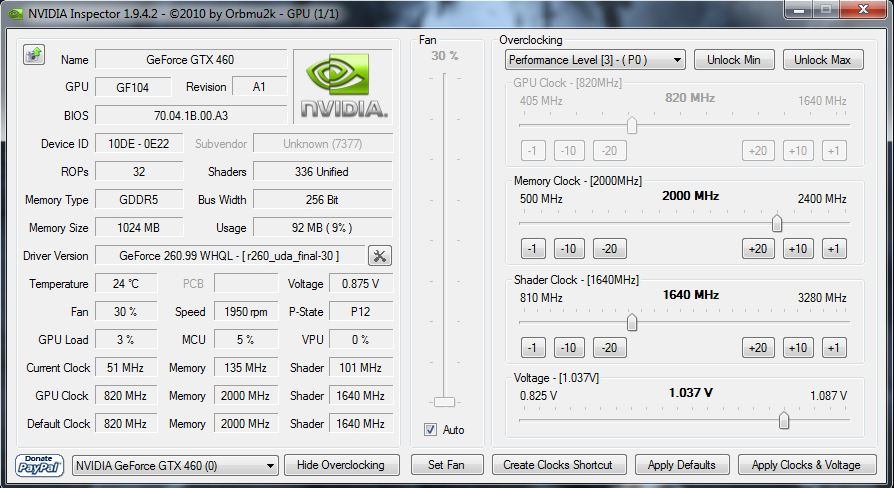Click GPU Clock -20 button

(x=610, y=151)
